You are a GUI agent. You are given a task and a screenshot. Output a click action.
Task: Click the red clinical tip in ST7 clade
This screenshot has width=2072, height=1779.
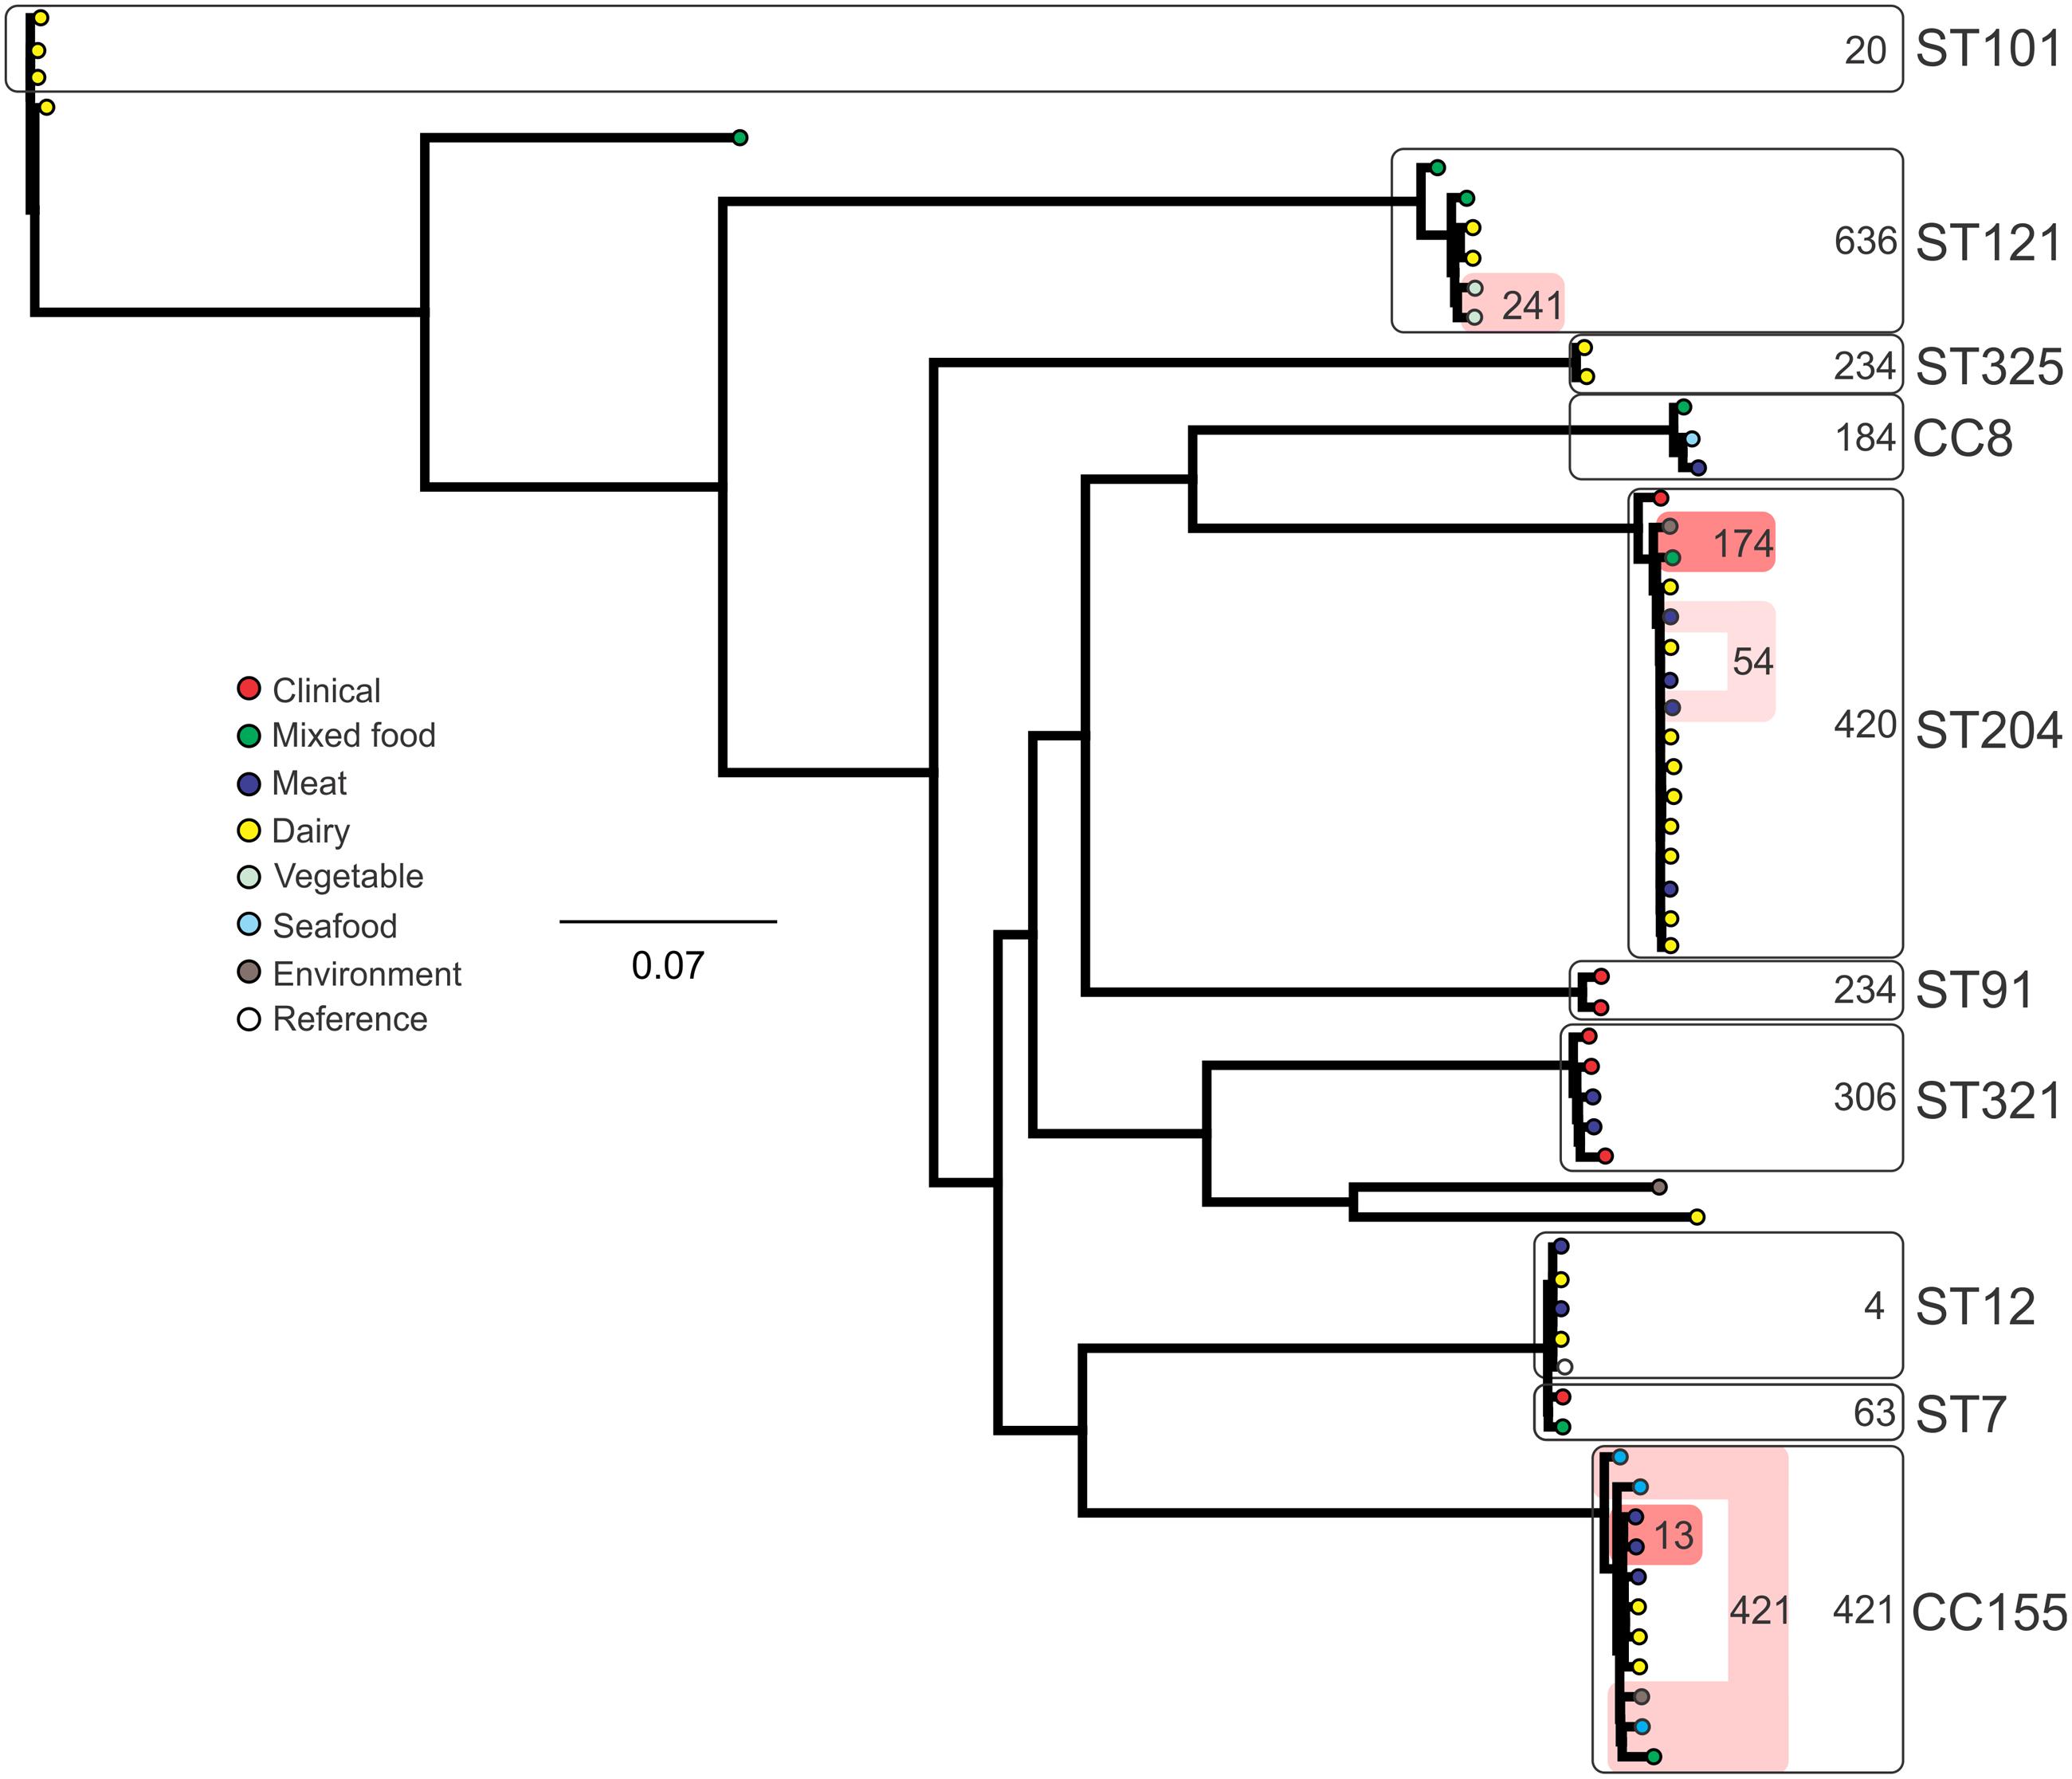[1564, 1397]
